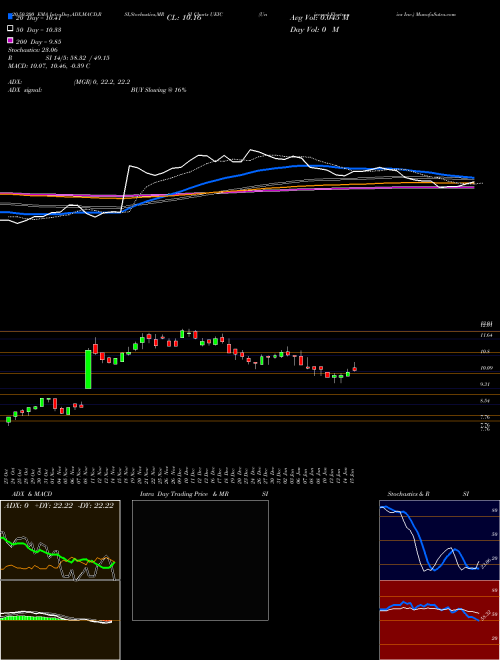This screenshot has width=500, height=660.
Task: Click the 10.09 price axis label
Action: [x=487, y=368]
